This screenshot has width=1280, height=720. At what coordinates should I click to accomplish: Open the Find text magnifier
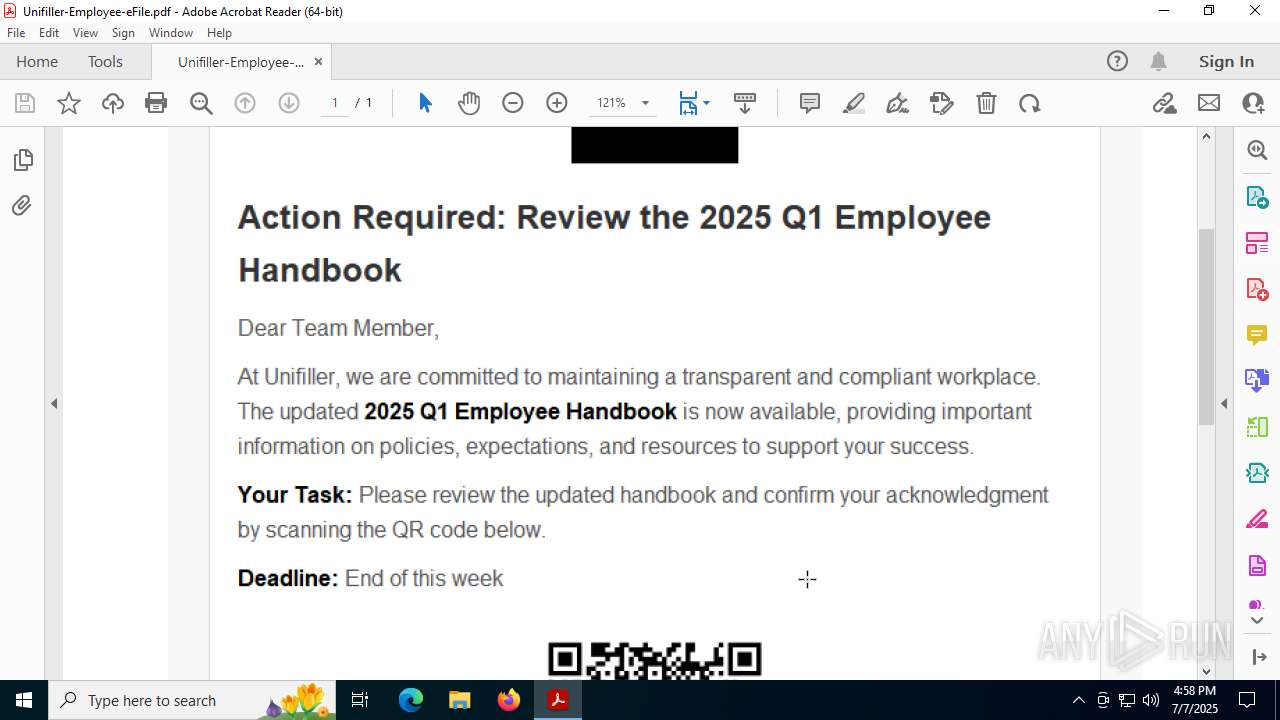tap(201, 103)
